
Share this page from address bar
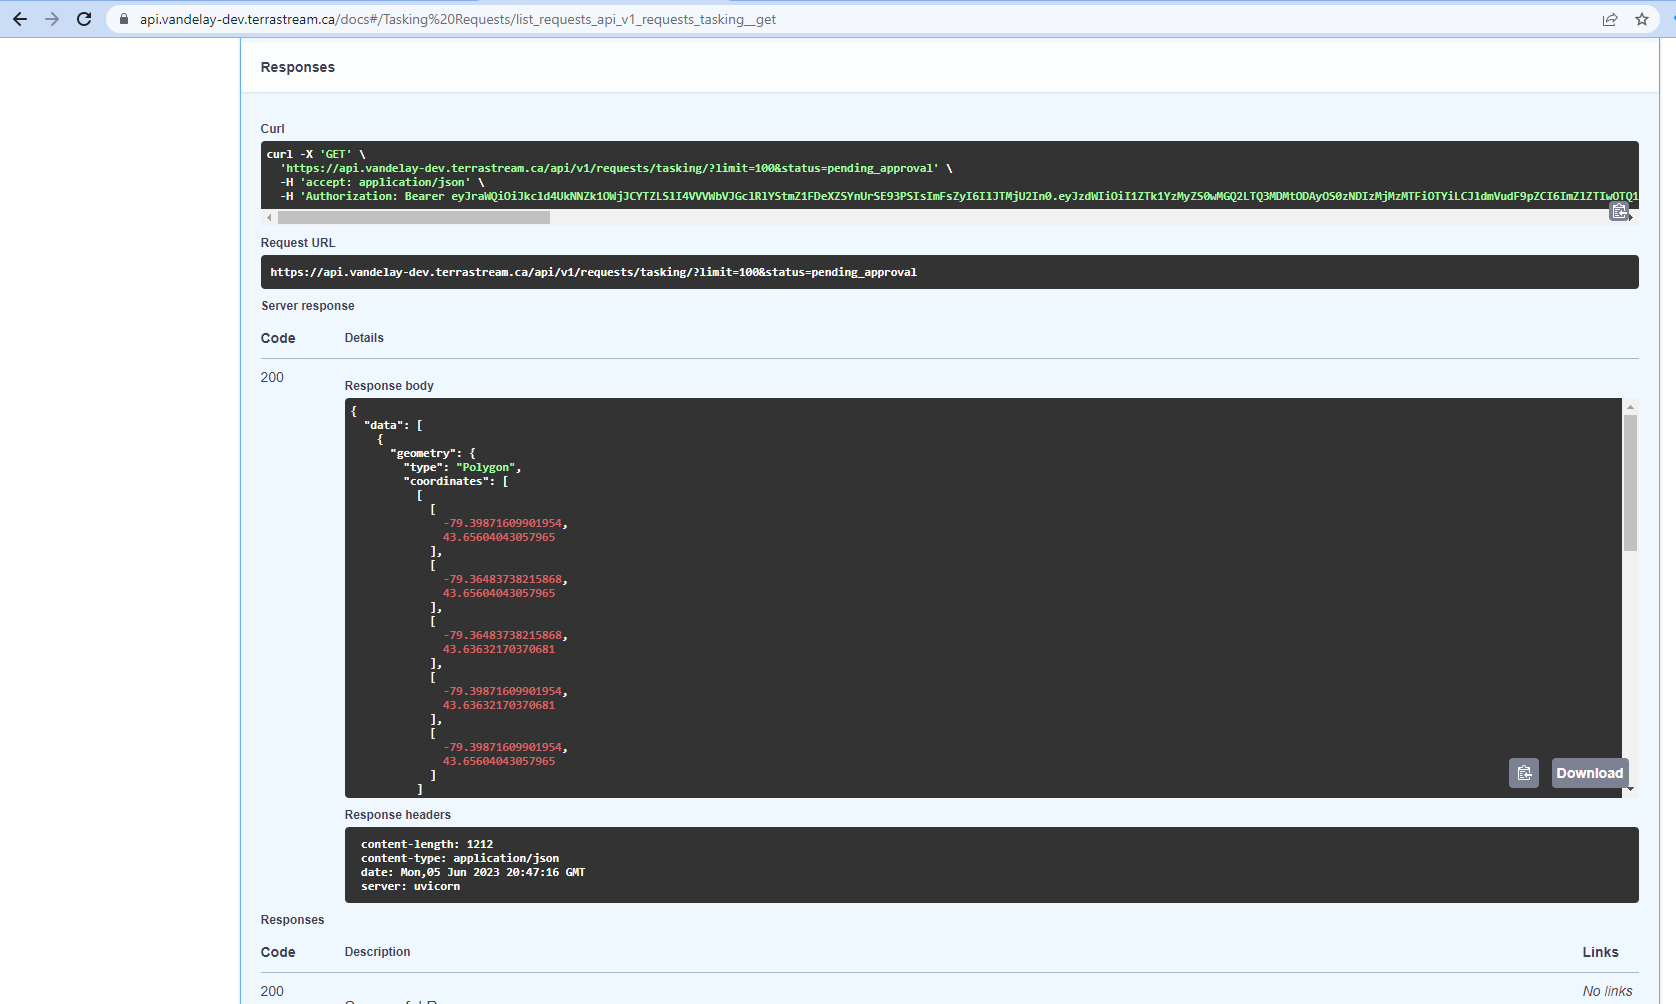[1610, 19]
